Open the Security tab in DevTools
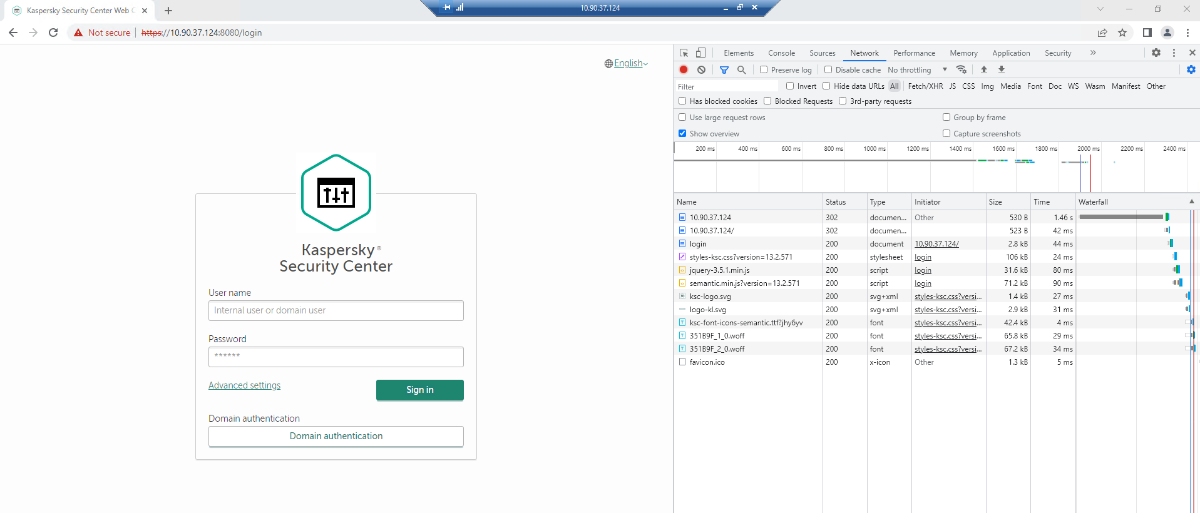The image size is (1200, 513). click(1058, 53)
